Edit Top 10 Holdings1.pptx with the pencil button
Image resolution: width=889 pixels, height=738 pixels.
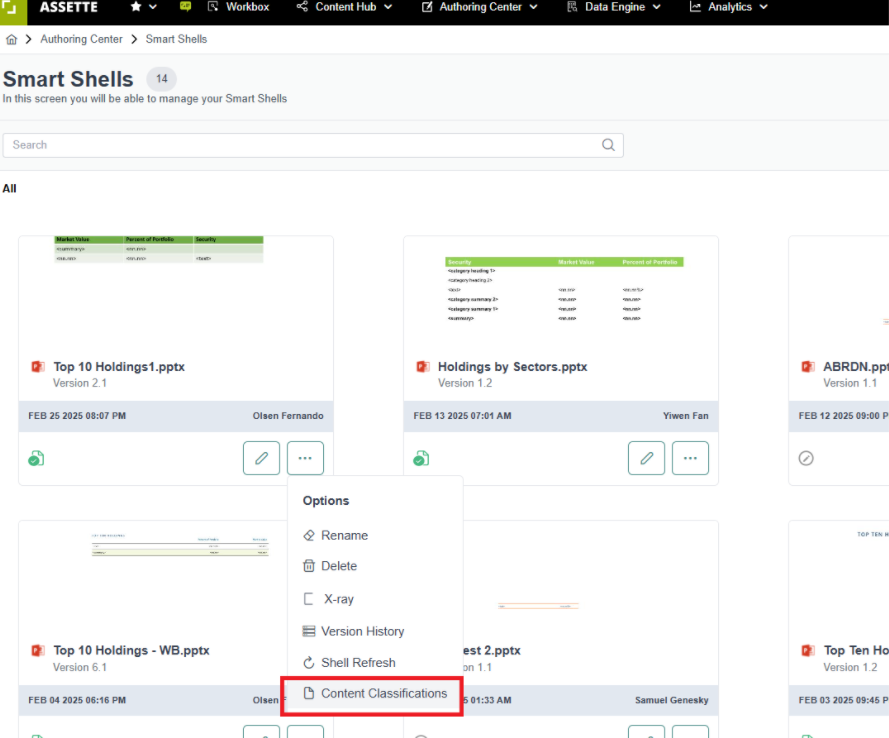point(261,458)
